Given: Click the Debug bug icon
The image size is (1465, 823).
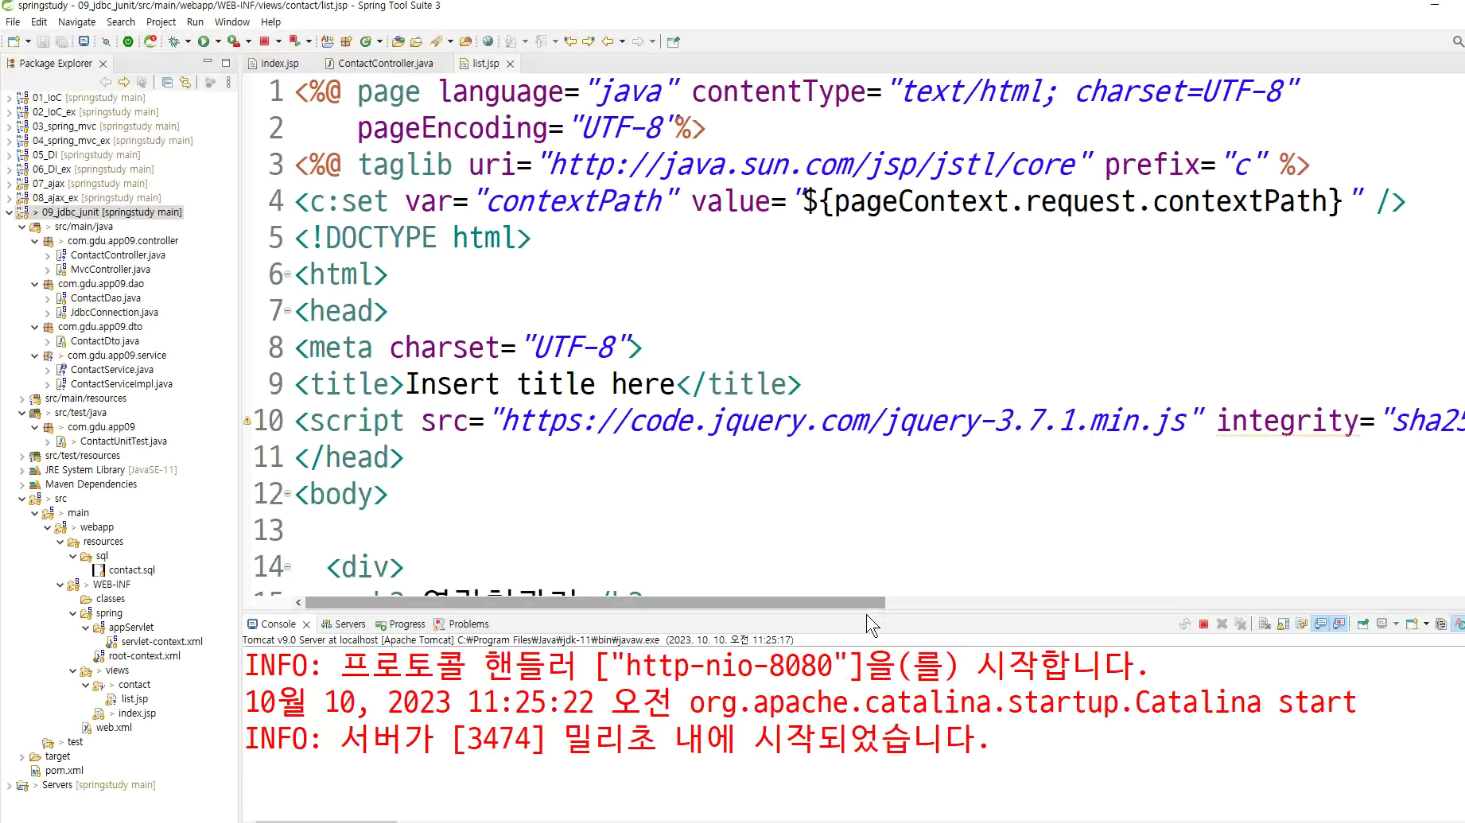Looking at the screenshot, I should 173,42.
